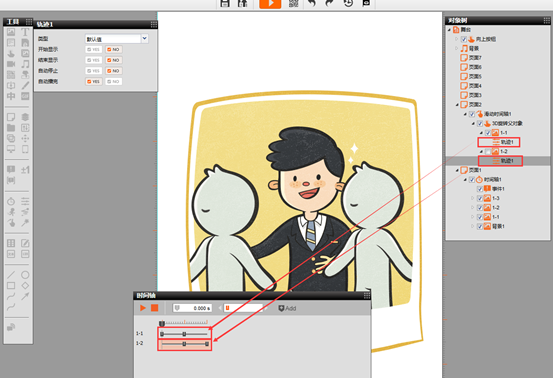Click the 0.000 s time field
Image resolution: width=553 pixels, height=378 pixels.
(192, 308)
